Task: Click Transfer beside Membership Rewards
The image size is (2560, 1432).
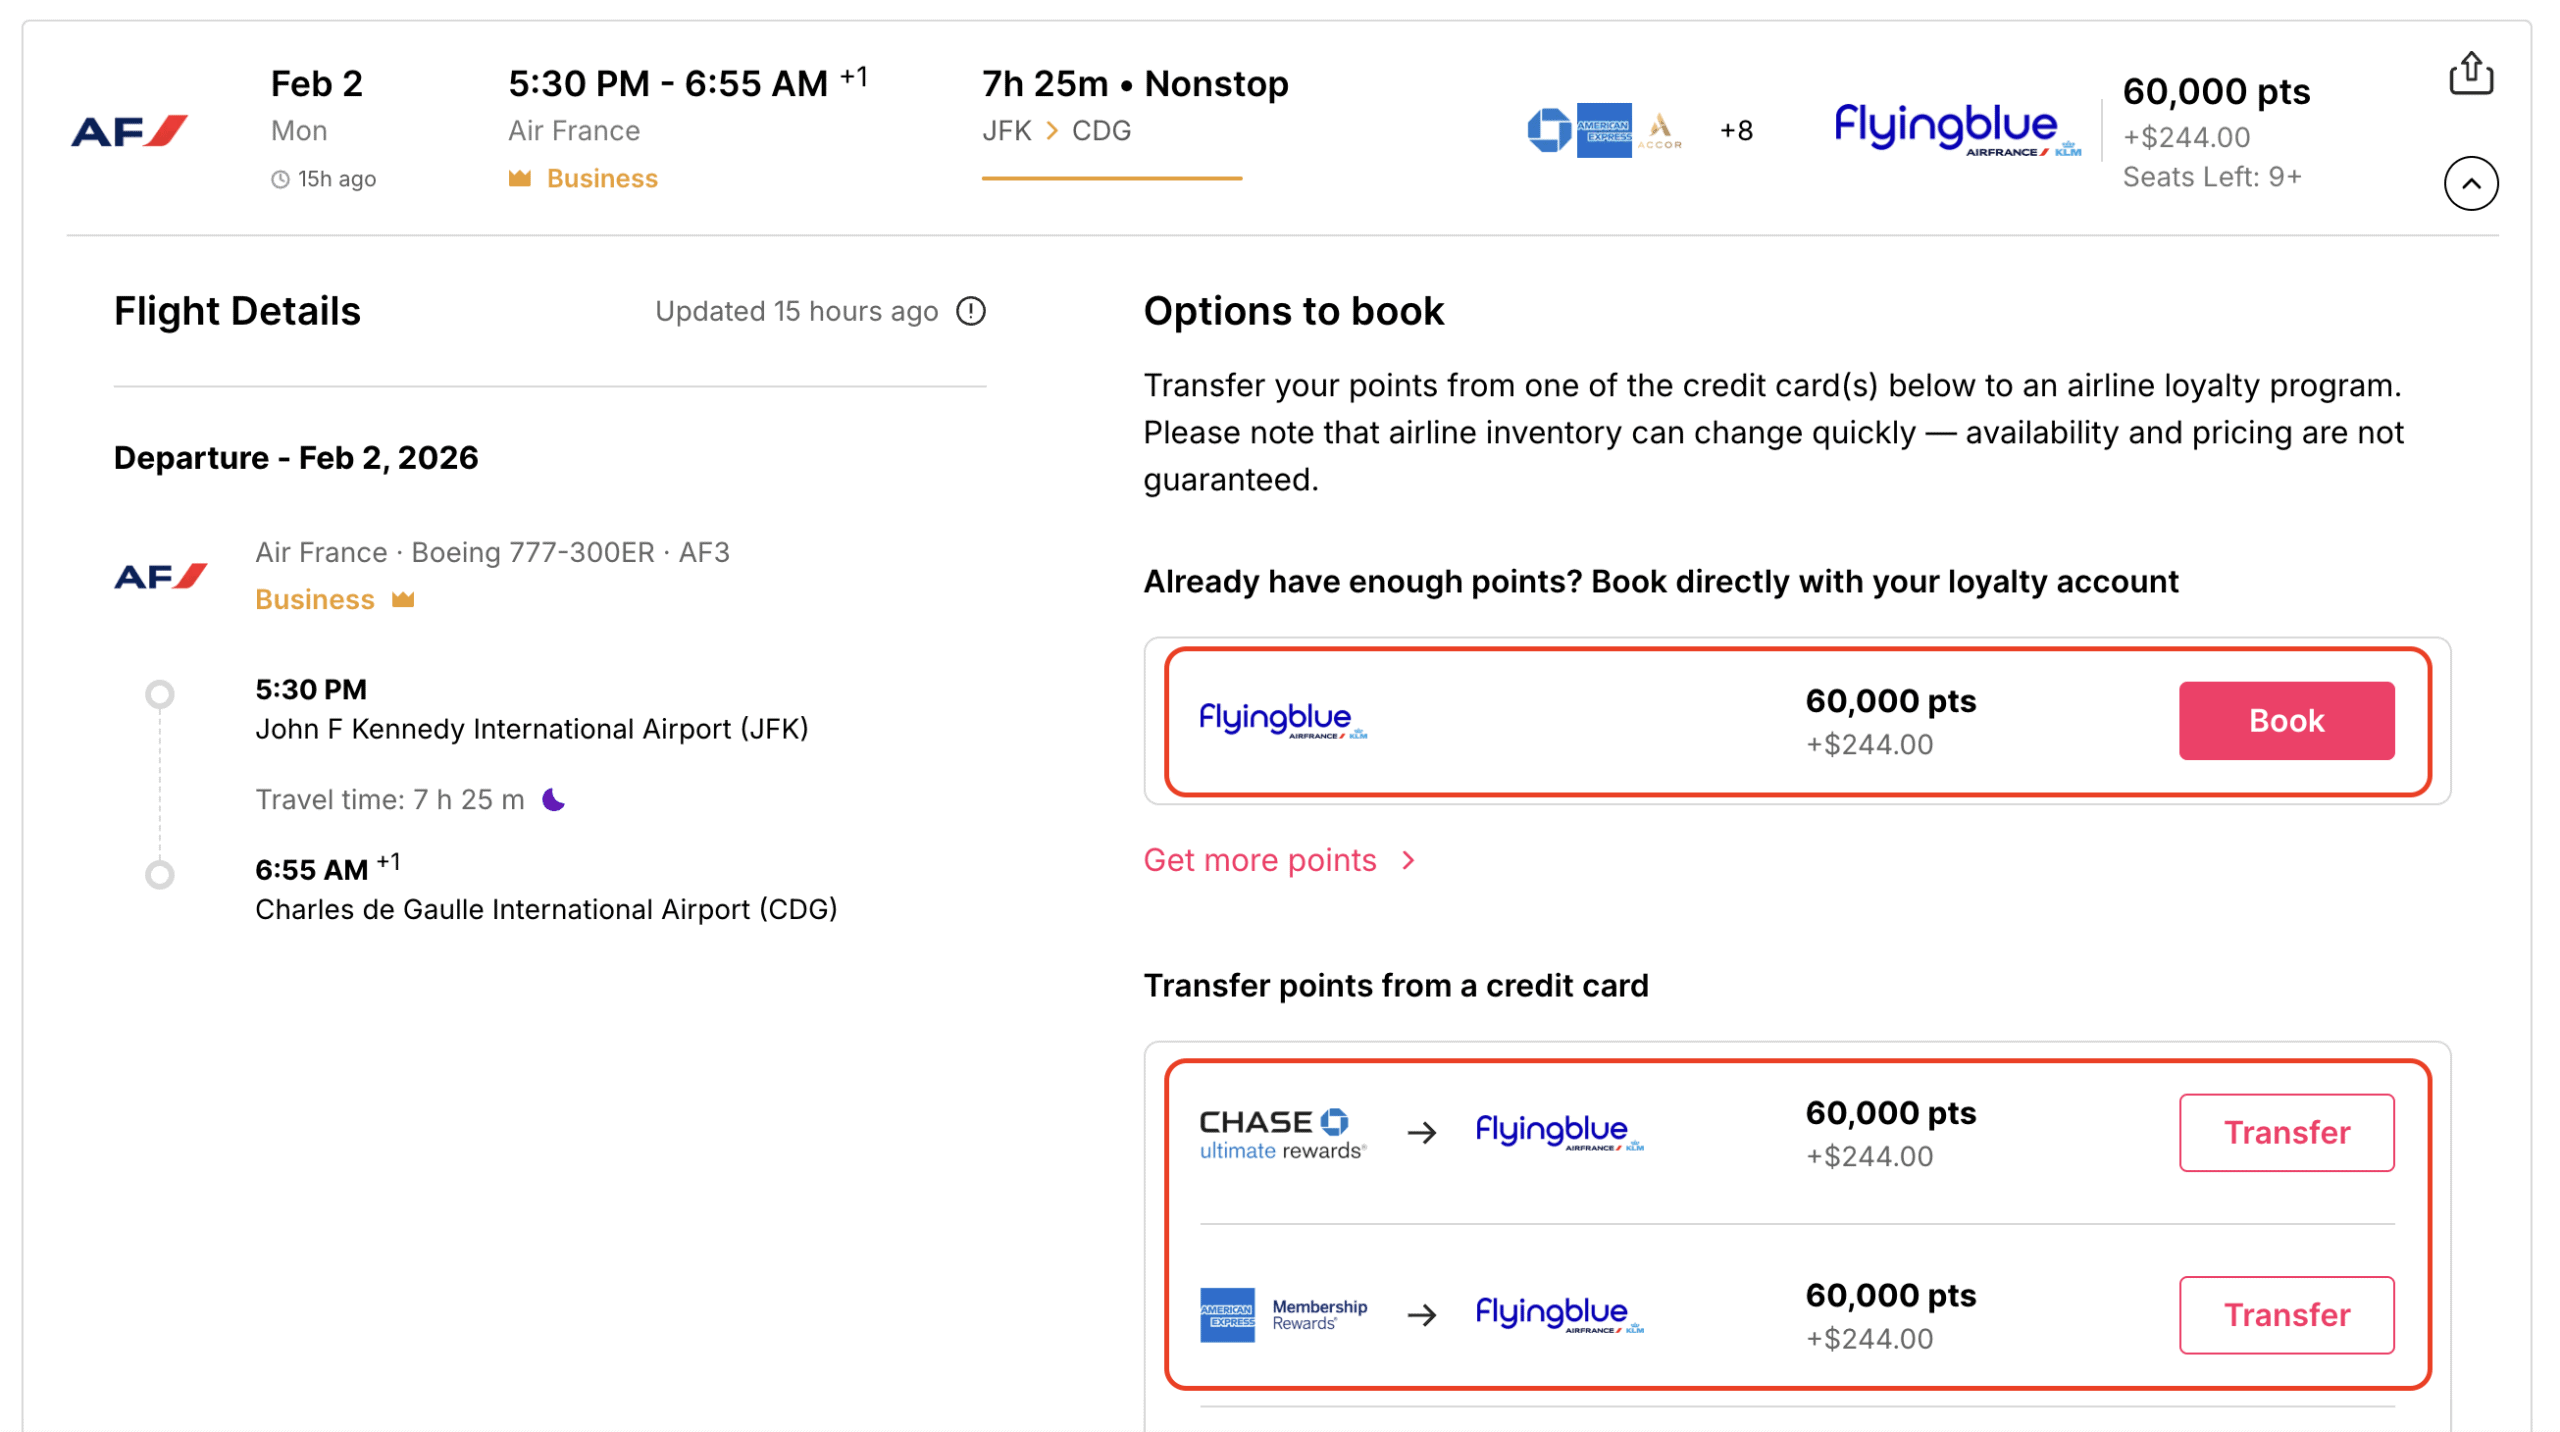Action: 2286,1315
